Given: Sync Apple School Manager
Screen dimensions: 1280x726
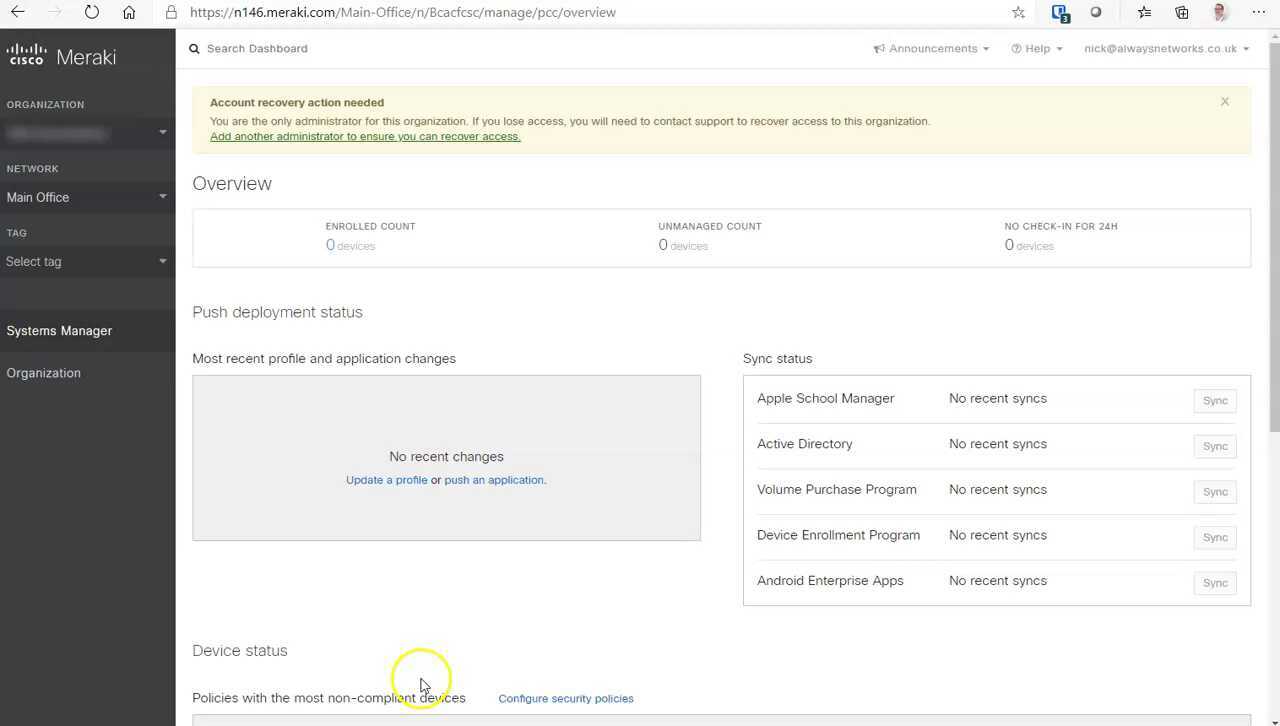Looking at the screenshot, I should click(1215, 400).
